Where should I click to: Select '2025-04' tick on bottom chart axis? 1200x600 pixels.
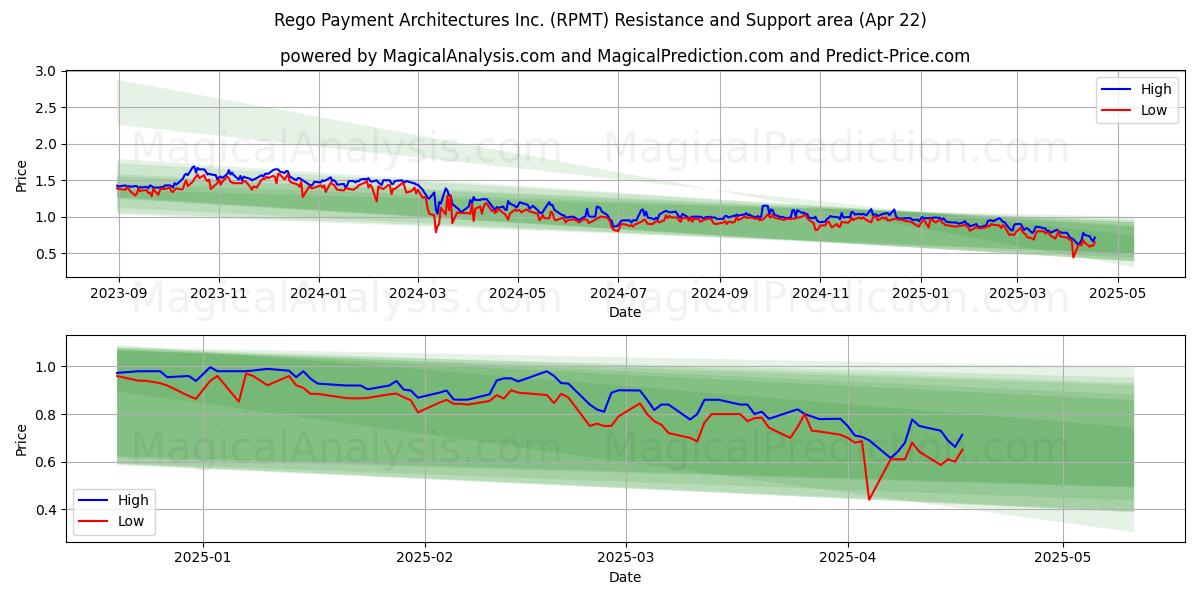(x=848, y=560)
